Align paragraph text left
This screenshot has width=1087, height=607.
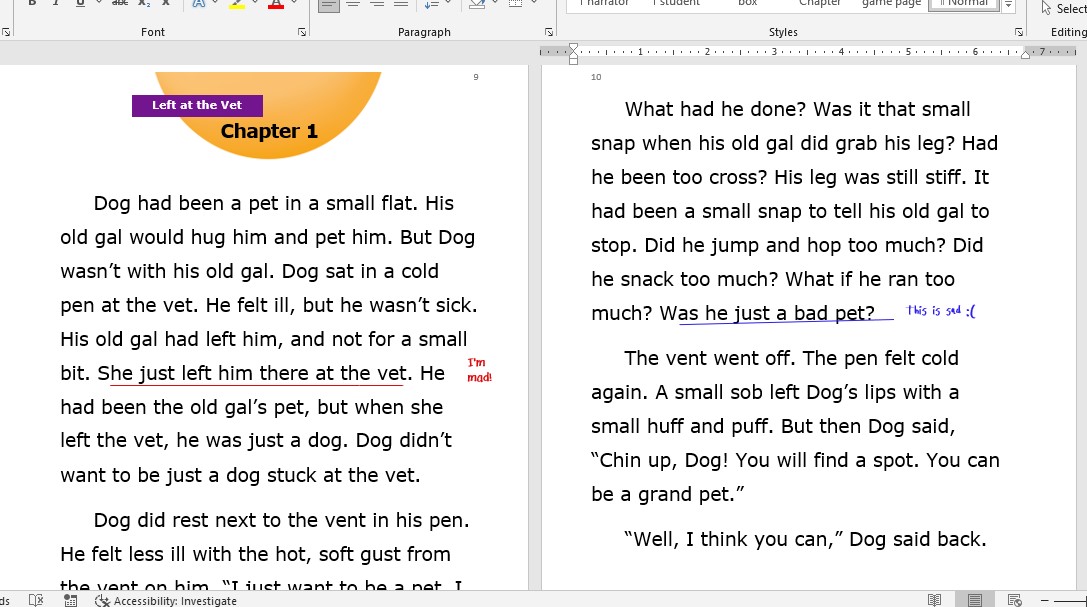click(x=329, y=5)
